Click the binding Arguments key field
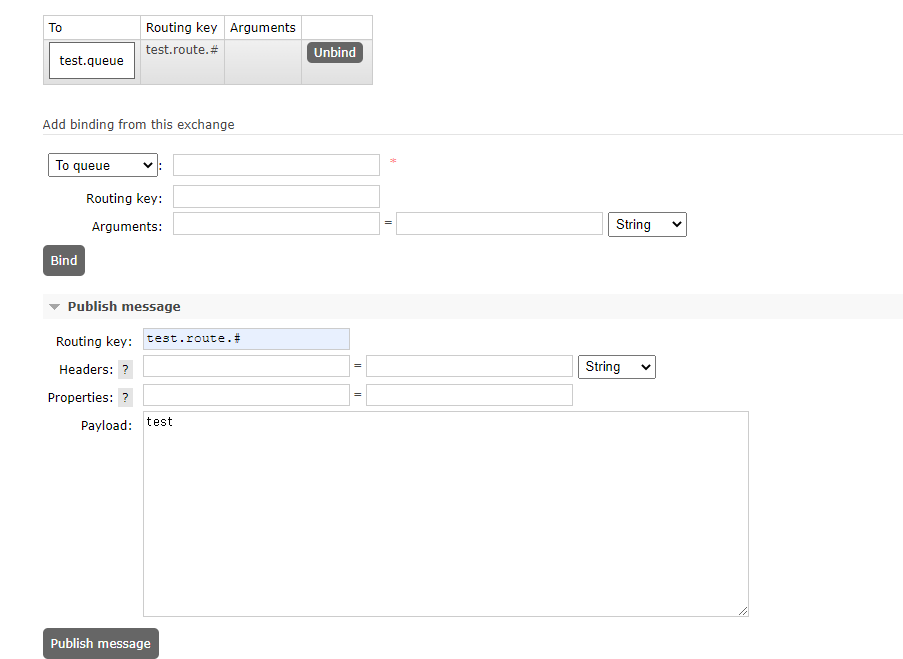903x659 pixels. [276, 224]
